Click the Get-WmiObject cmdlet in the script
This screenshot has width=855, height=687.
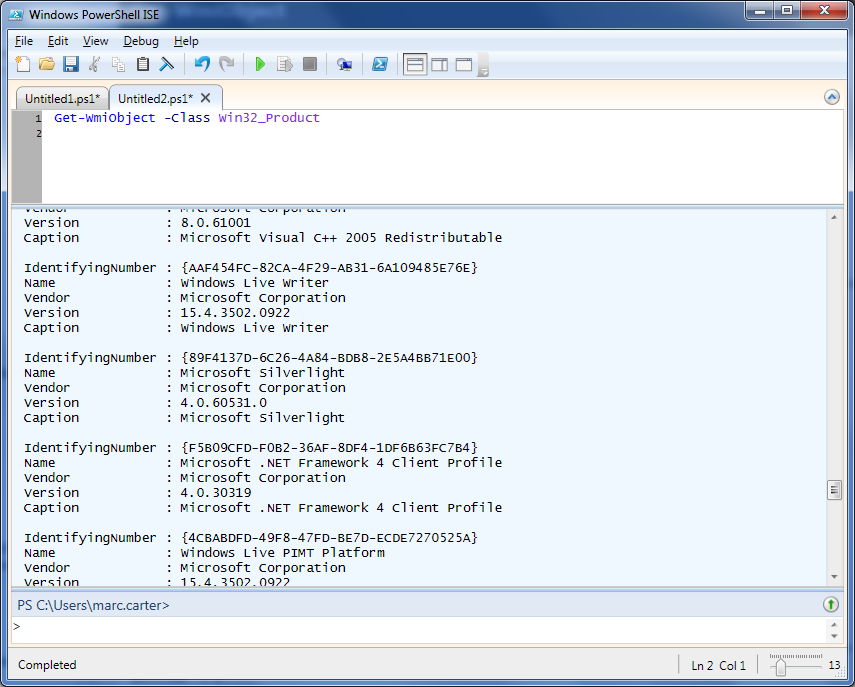tap(105, 118)
